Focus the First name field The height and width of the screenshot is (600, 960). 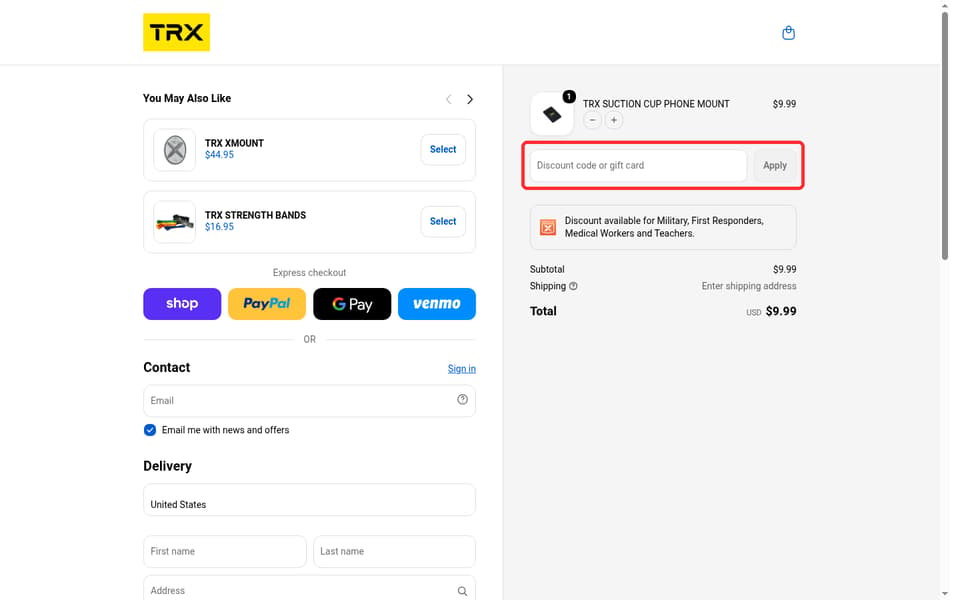(225, 552)
